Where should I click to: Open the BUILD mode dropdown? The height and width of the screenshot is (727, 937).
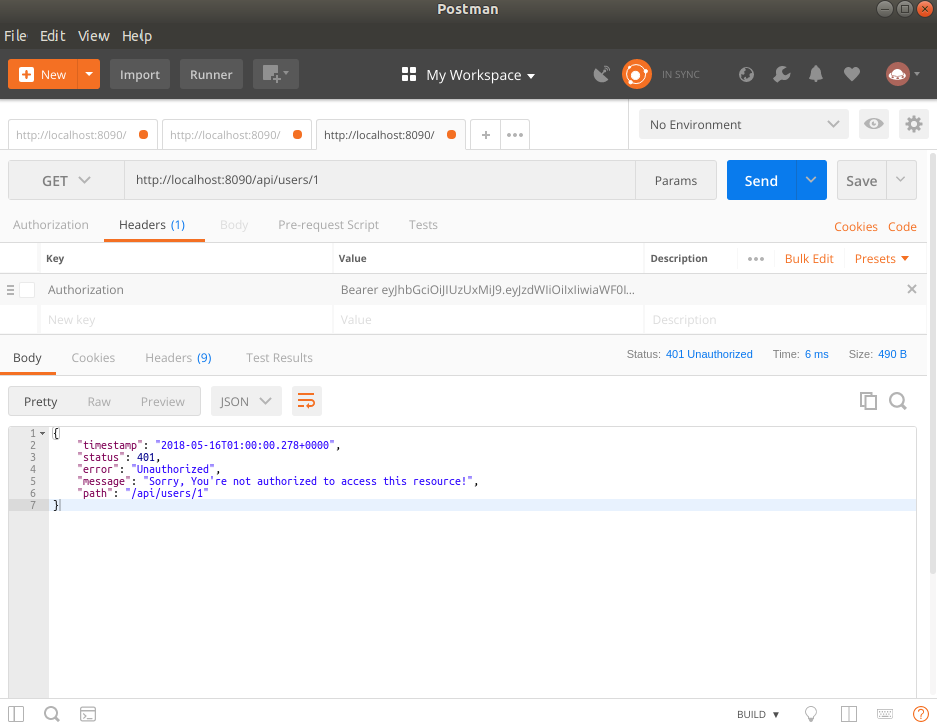click(758, 714)
